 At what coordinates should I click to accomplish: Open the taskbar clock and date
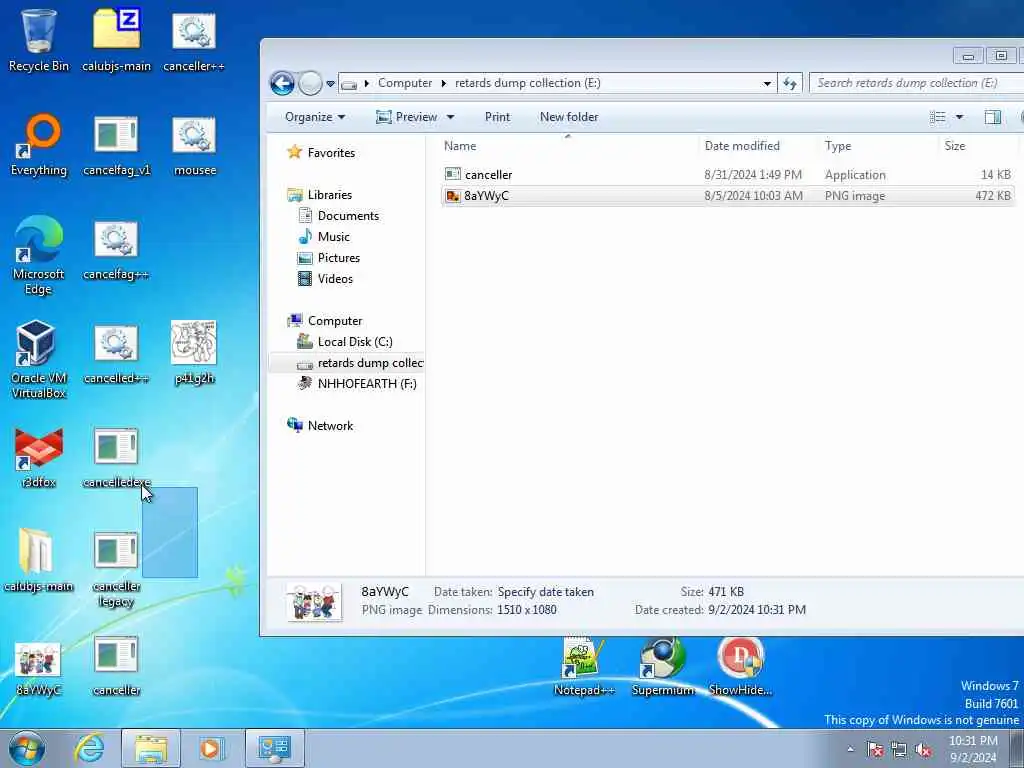[x=973, y=749]
